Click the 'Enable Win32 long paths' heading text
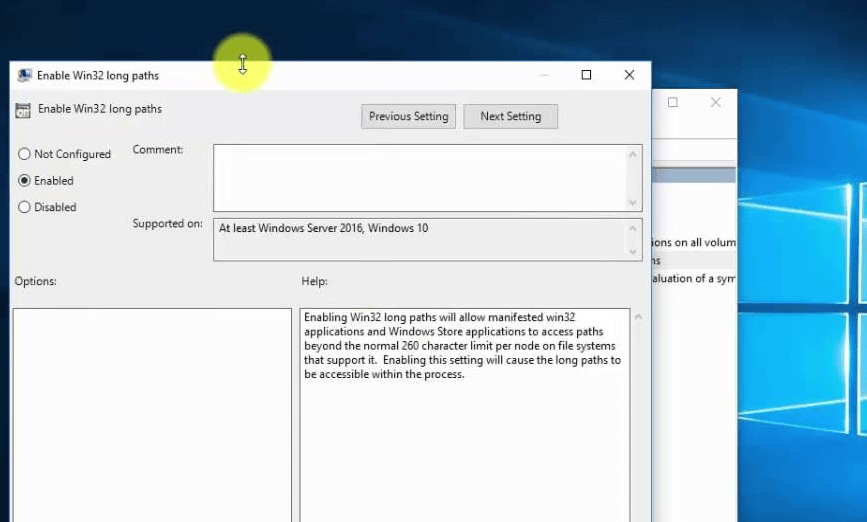 tap(100, 109)
